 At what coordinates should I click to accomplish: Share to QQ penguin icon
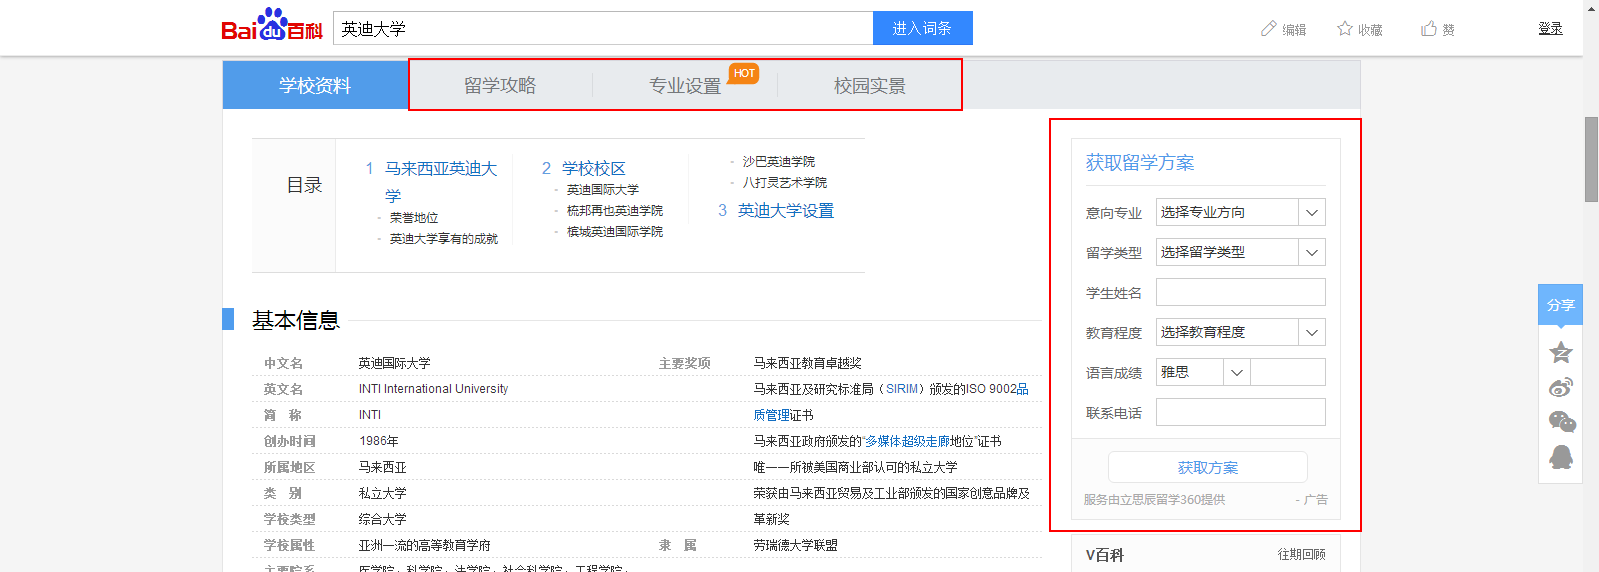1560,457
